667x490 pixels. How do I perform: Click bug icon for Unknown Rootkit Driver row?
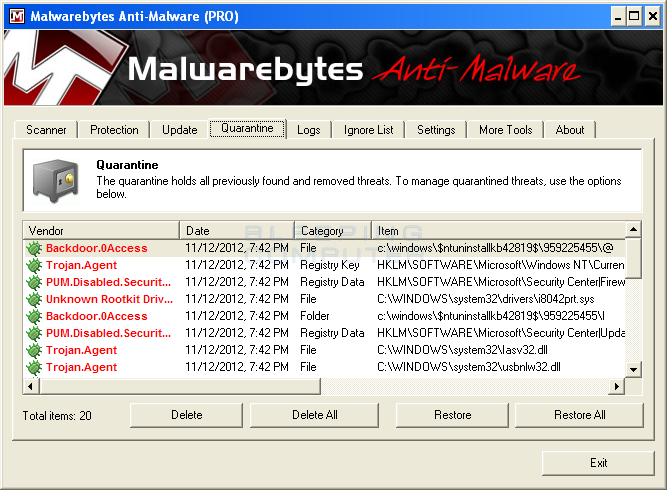tap(34, 299)
